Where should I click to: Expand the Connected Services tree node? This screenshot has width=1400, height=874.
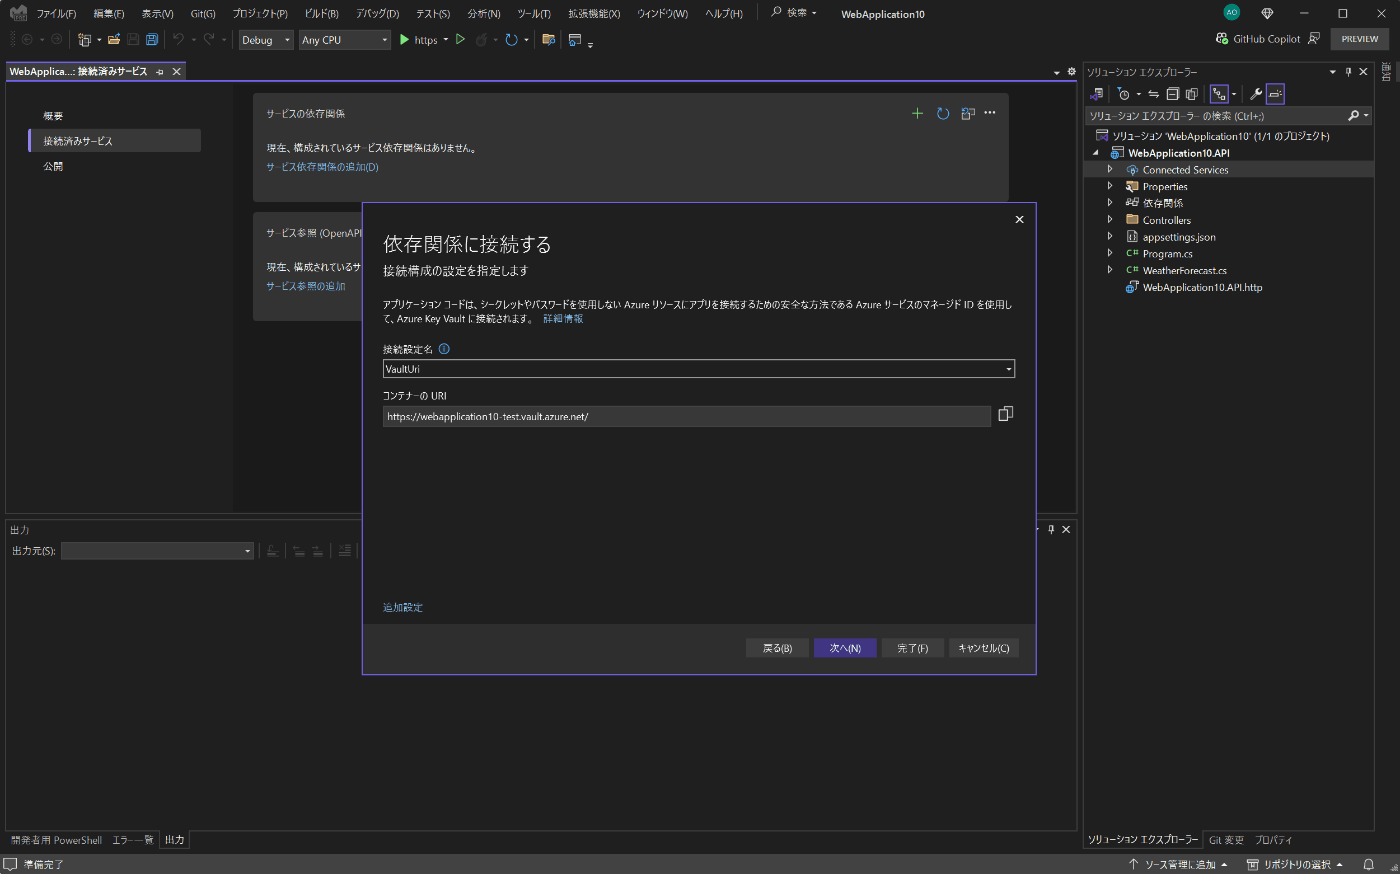click(x=1110, y=170)
